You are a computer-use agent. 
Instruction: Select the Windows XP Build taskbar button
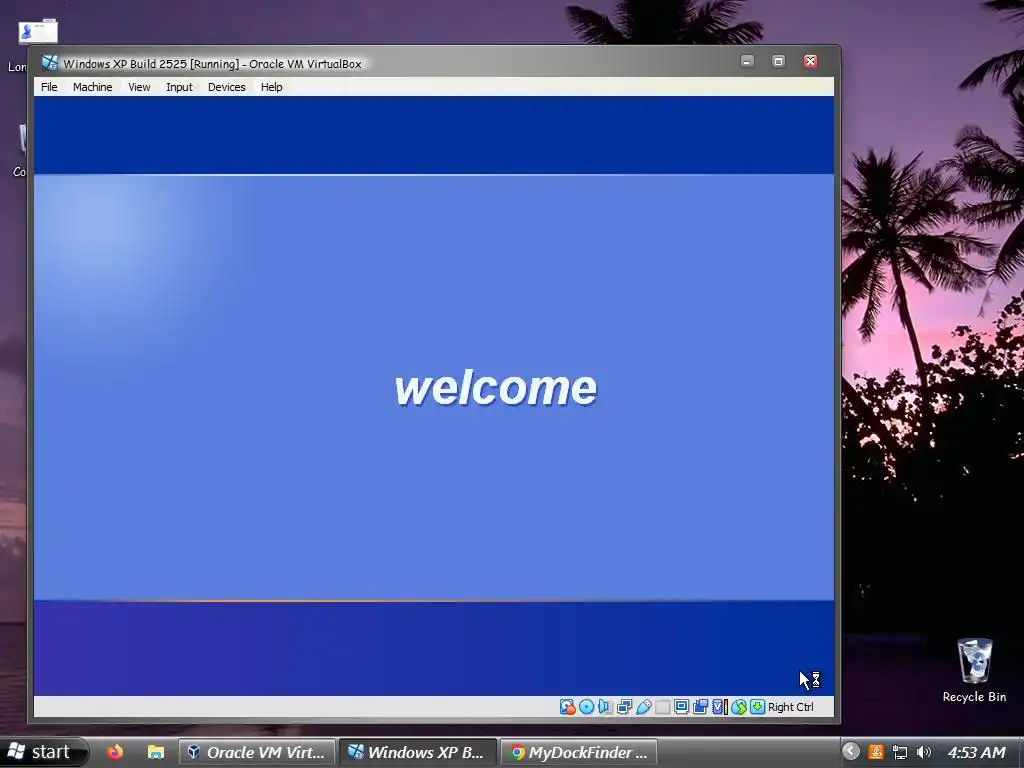pos(418,752)
